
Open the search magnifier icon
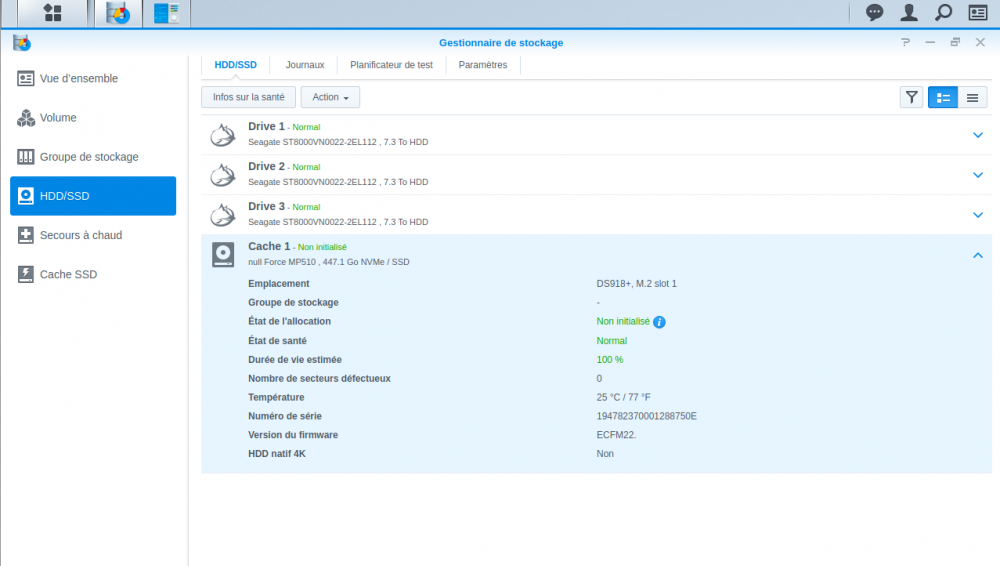942,13
